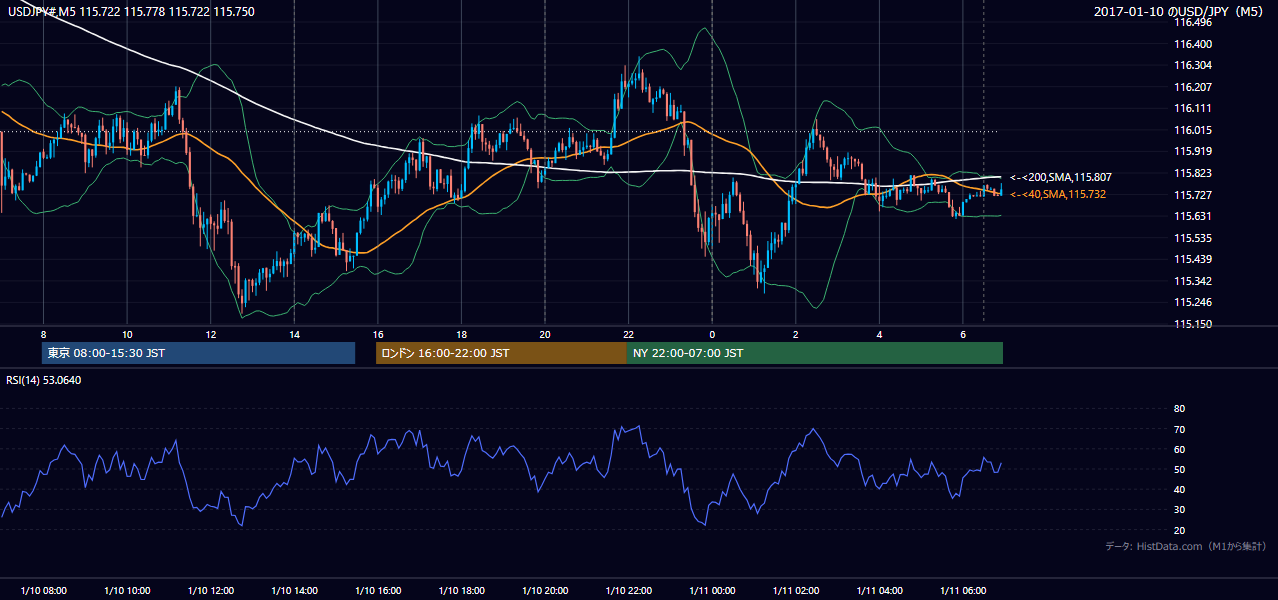Screen dimensions: 1278x600
Task: Click the 40 SMA label 115.732
Action: coord(1058,194)
